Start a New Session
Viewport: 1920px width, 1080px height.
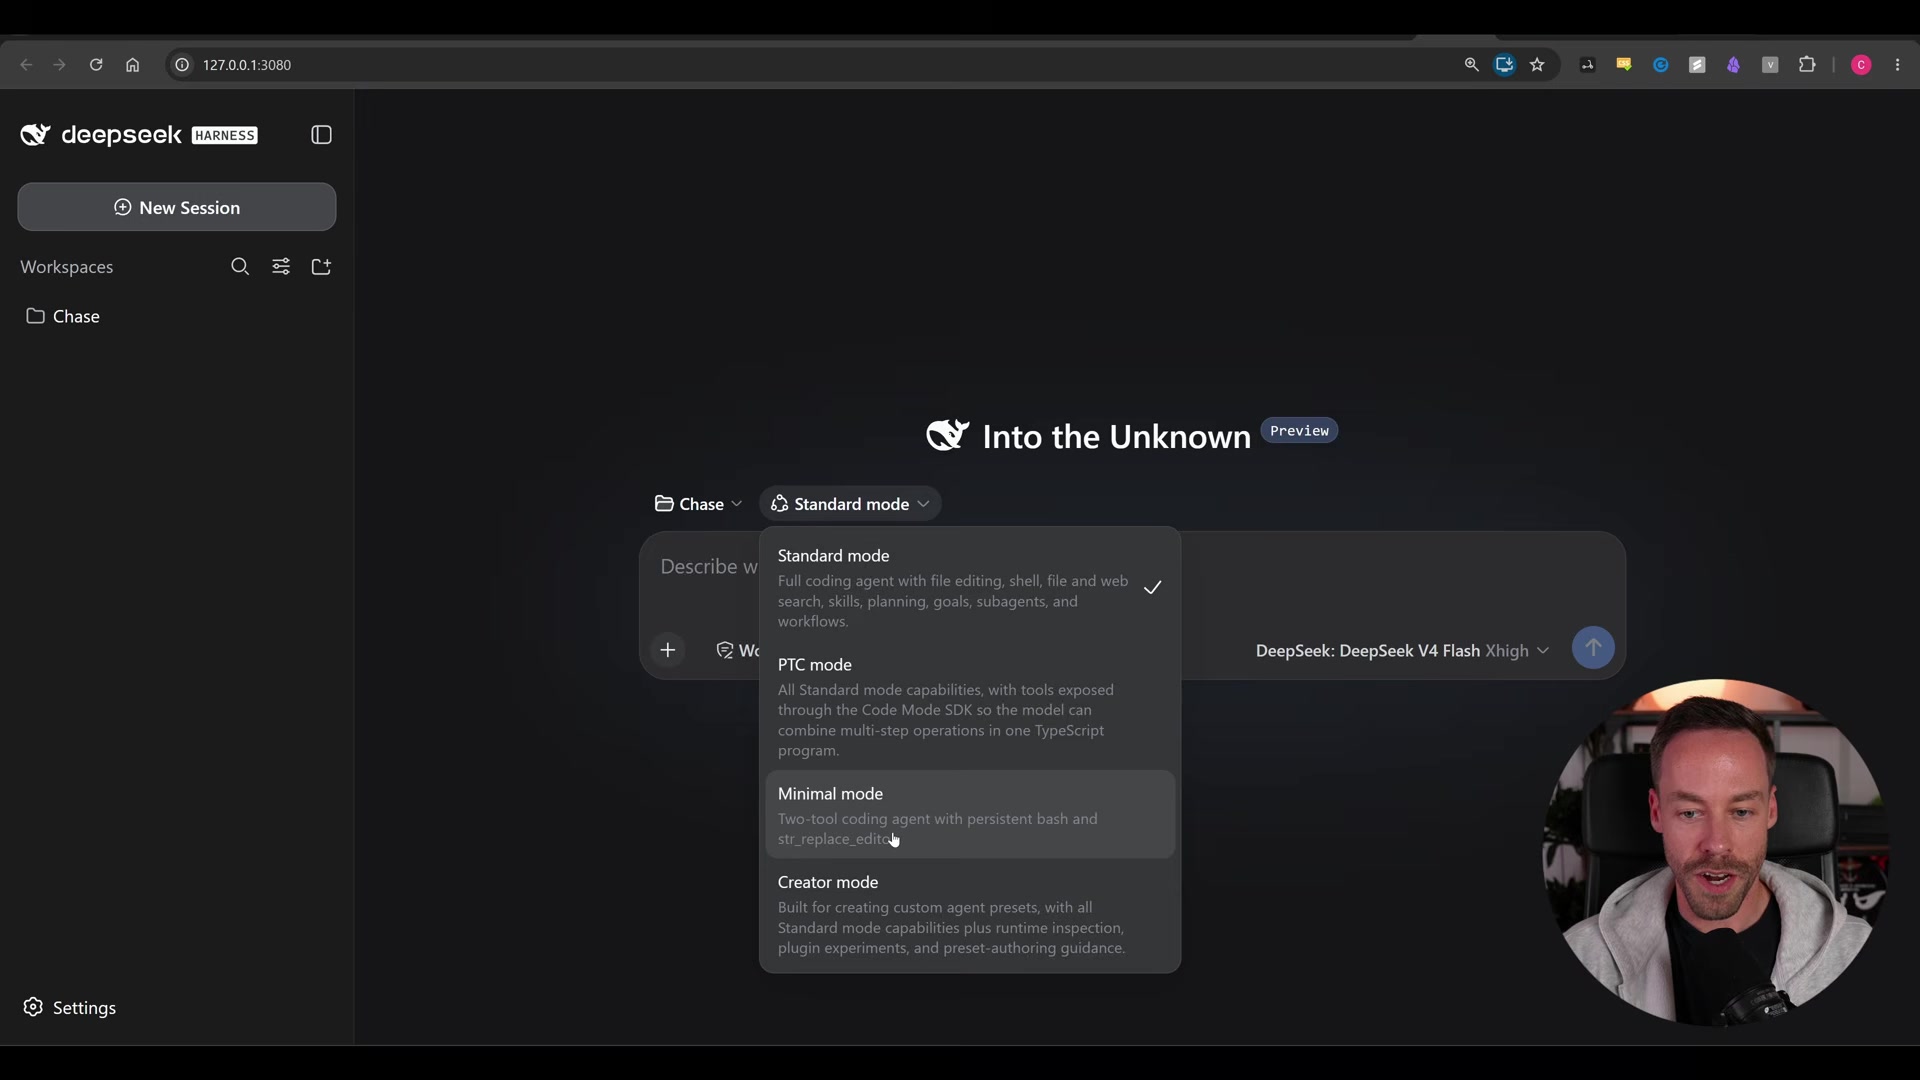pyautogui.click(x=177, y=207)
